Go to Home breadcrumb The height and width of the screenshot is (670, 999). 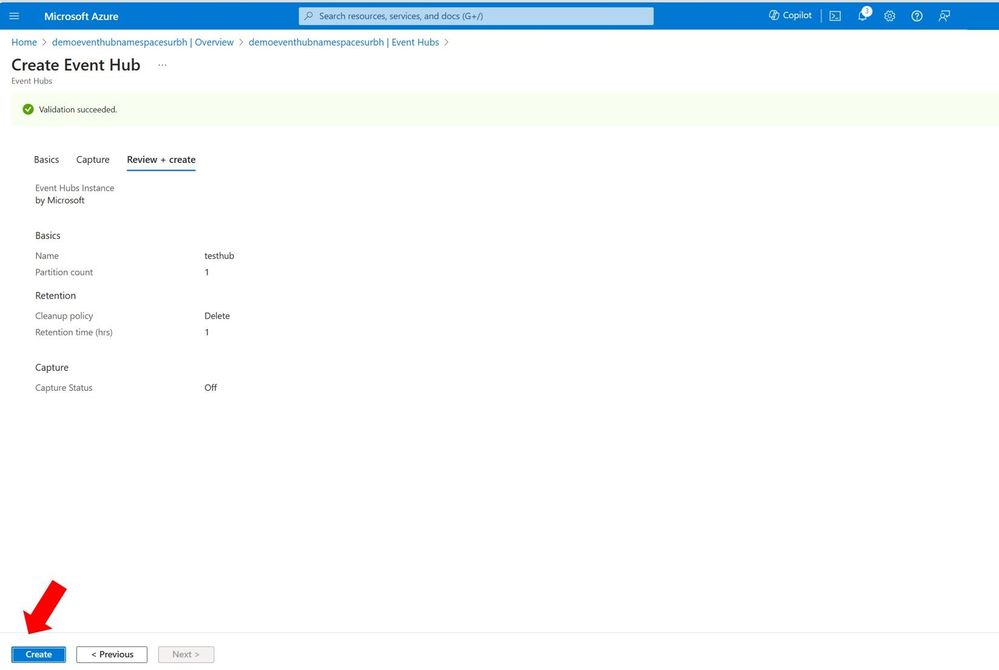pyautogui.click(x=24, y=42)
